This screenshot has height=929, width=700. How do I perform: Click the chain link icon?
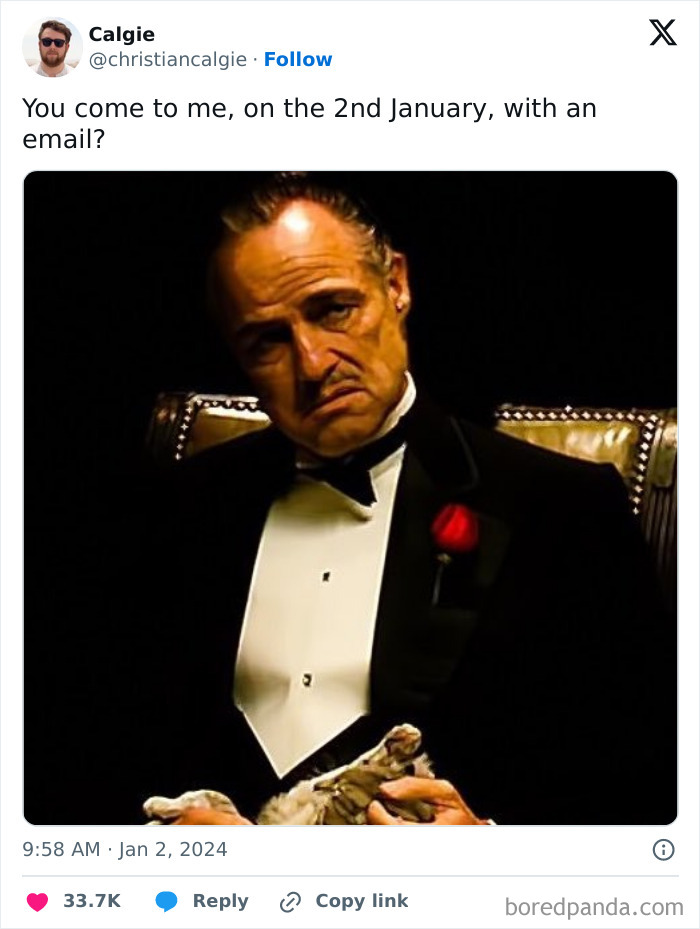290,902
